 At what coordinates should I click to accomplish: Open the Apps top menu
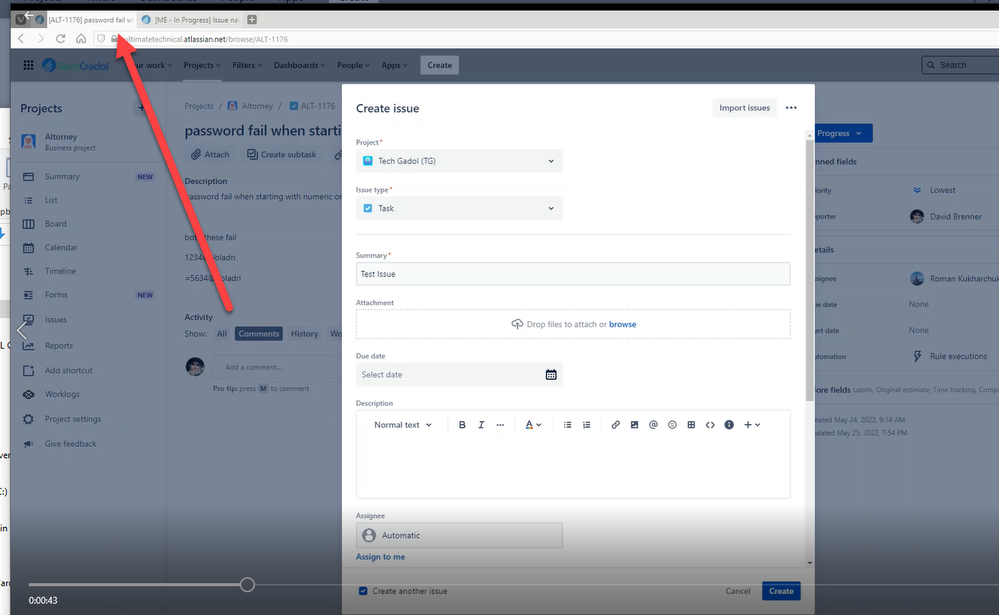click(x=394, y=65)
